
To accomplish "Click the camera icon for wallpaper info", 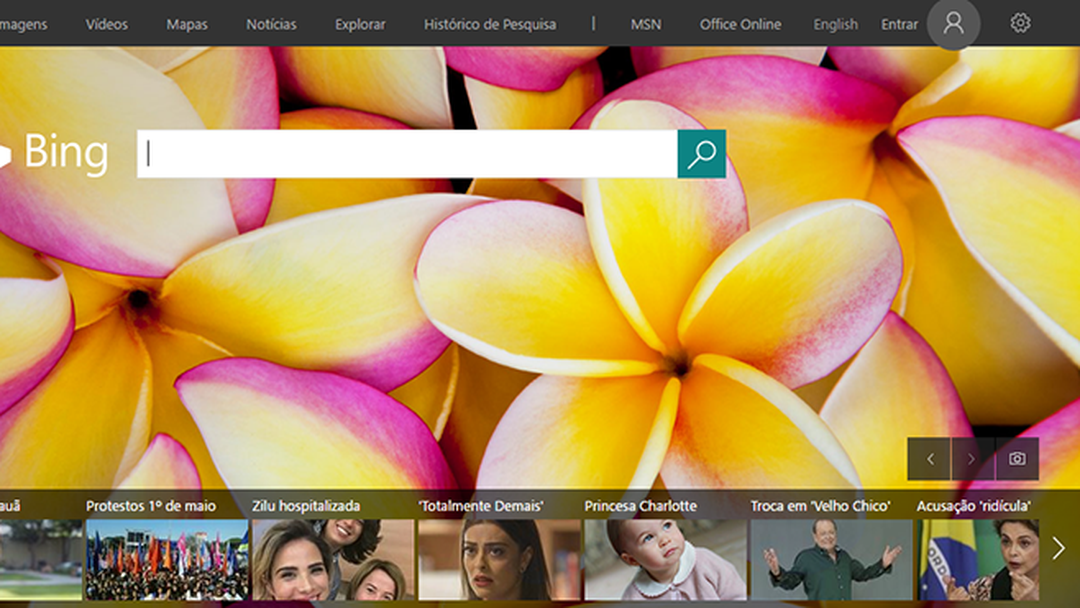I will (1016, 458).
